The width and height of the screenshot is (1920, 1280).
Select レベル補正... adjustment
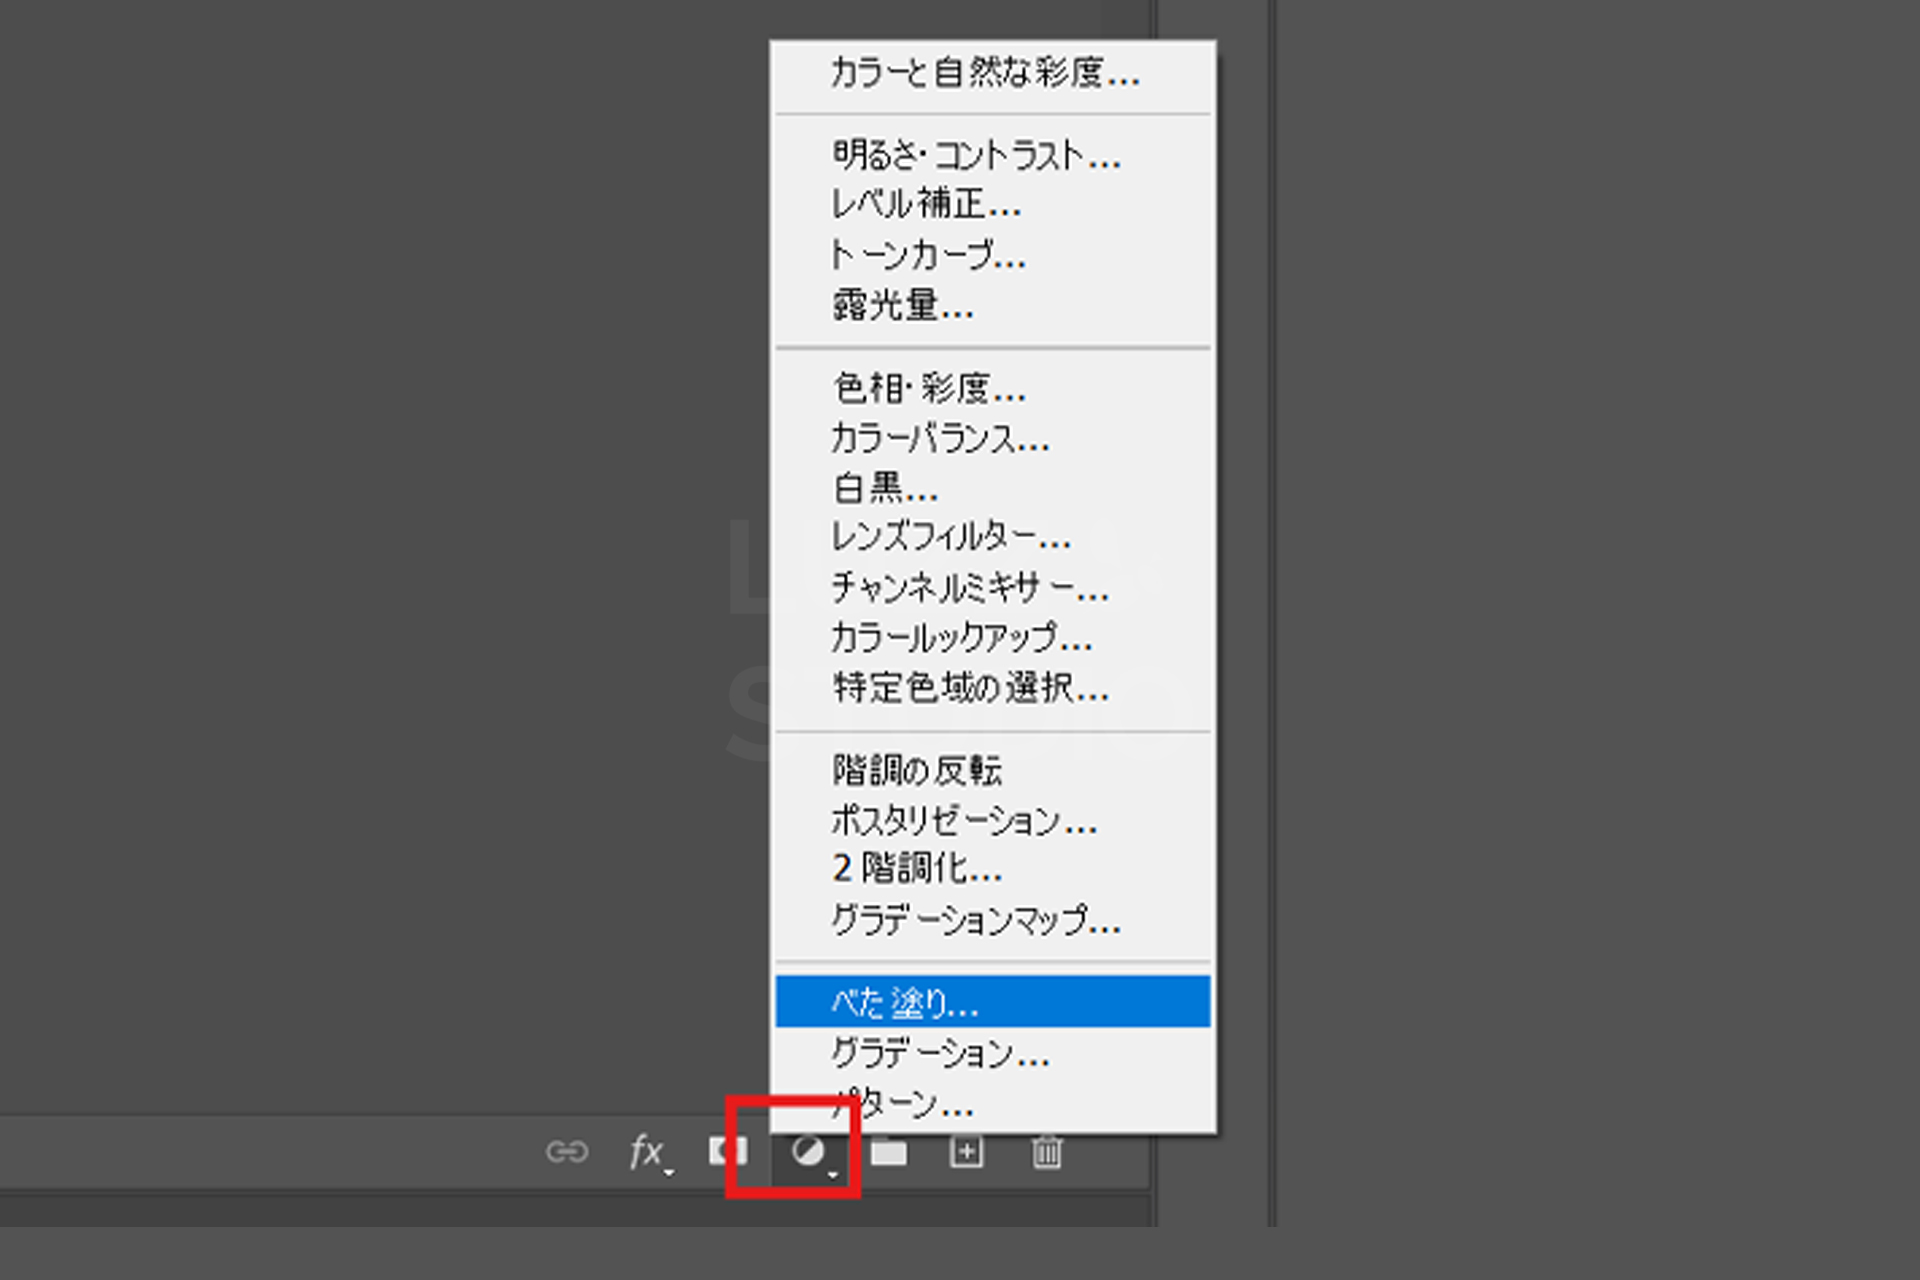pos(926,205)
